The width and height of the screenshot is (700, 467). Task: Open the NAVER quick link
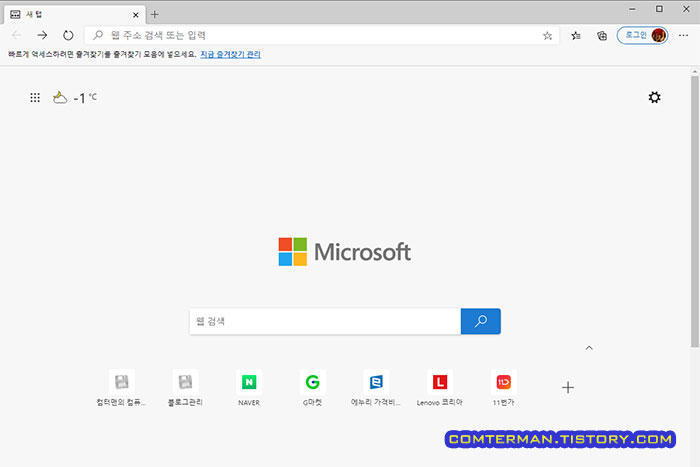click(249, 388)
